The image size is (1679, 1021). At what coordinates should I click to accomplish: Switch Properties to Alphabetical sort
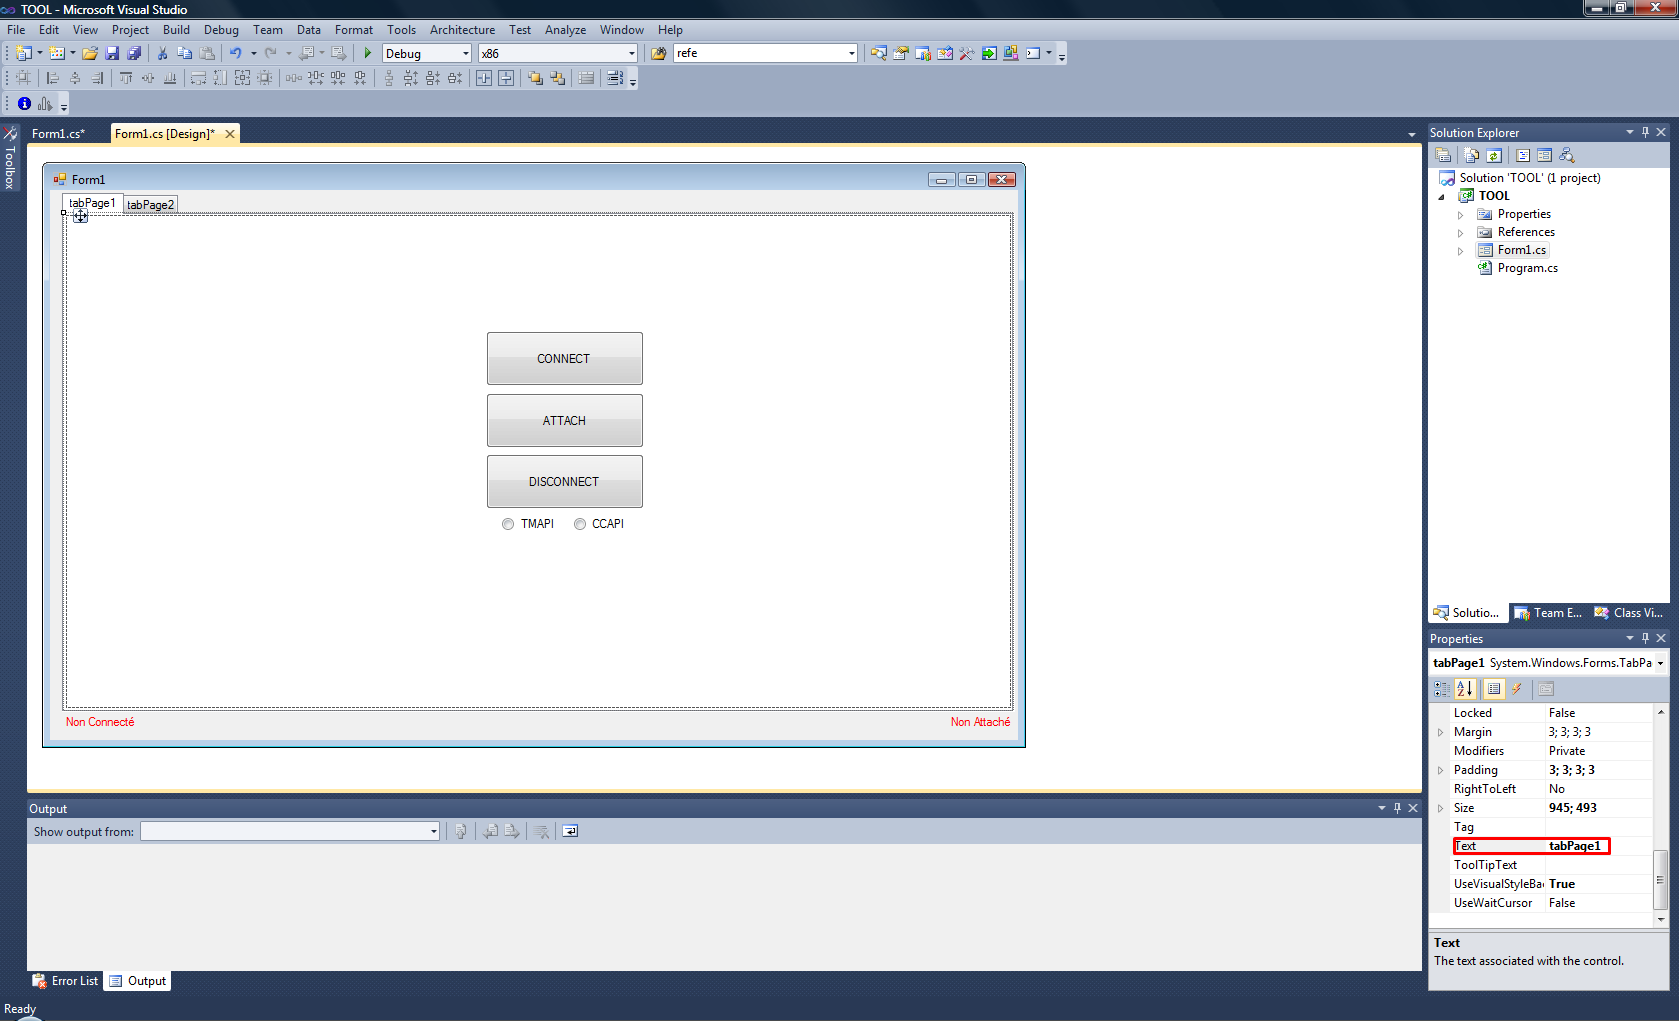[x=1465, y=689]
